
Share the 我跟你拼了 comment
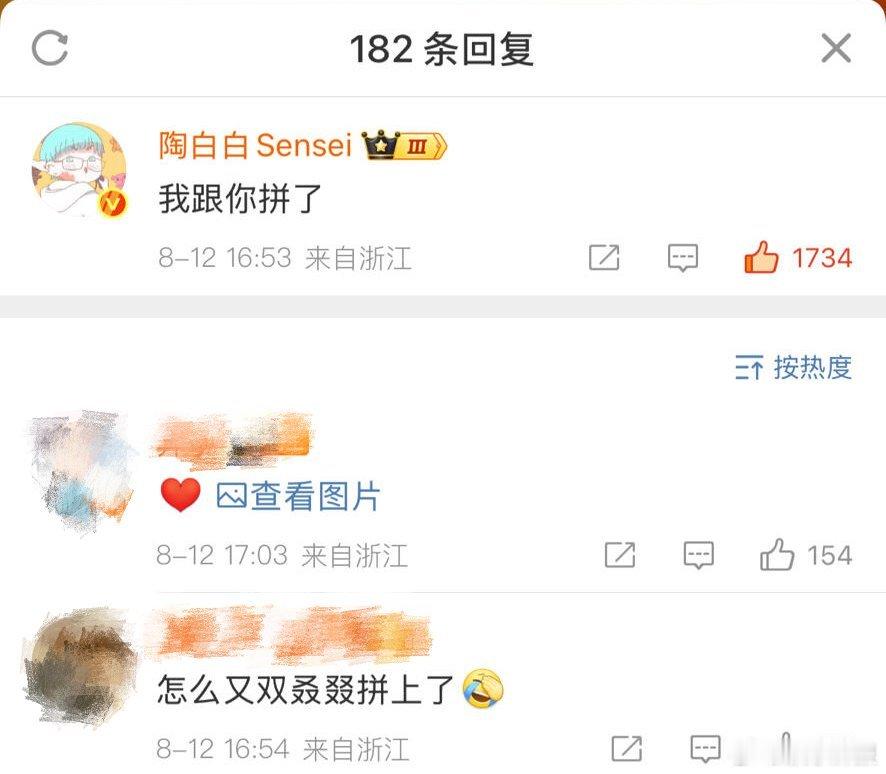[x=604, y=258]
